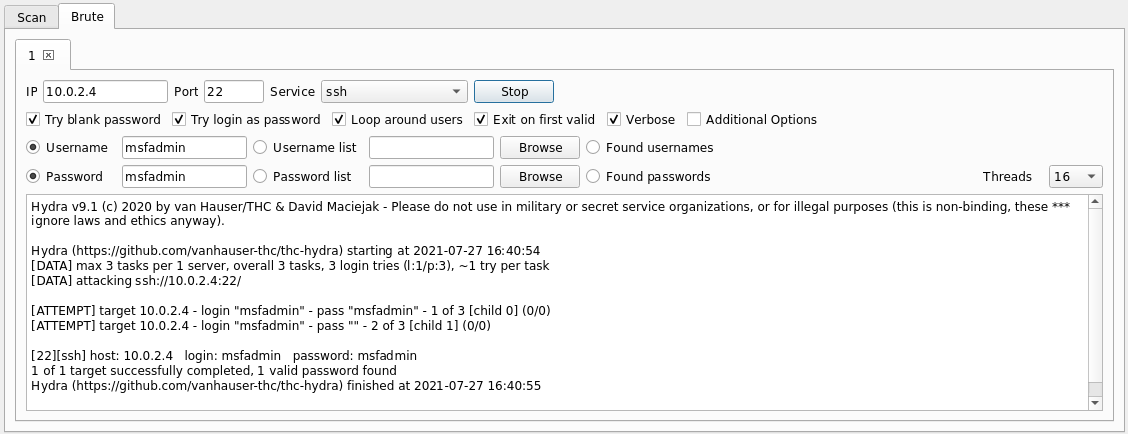Click the IP address input field
Viewport: 1128px width, 434px height.
[105, 92]
